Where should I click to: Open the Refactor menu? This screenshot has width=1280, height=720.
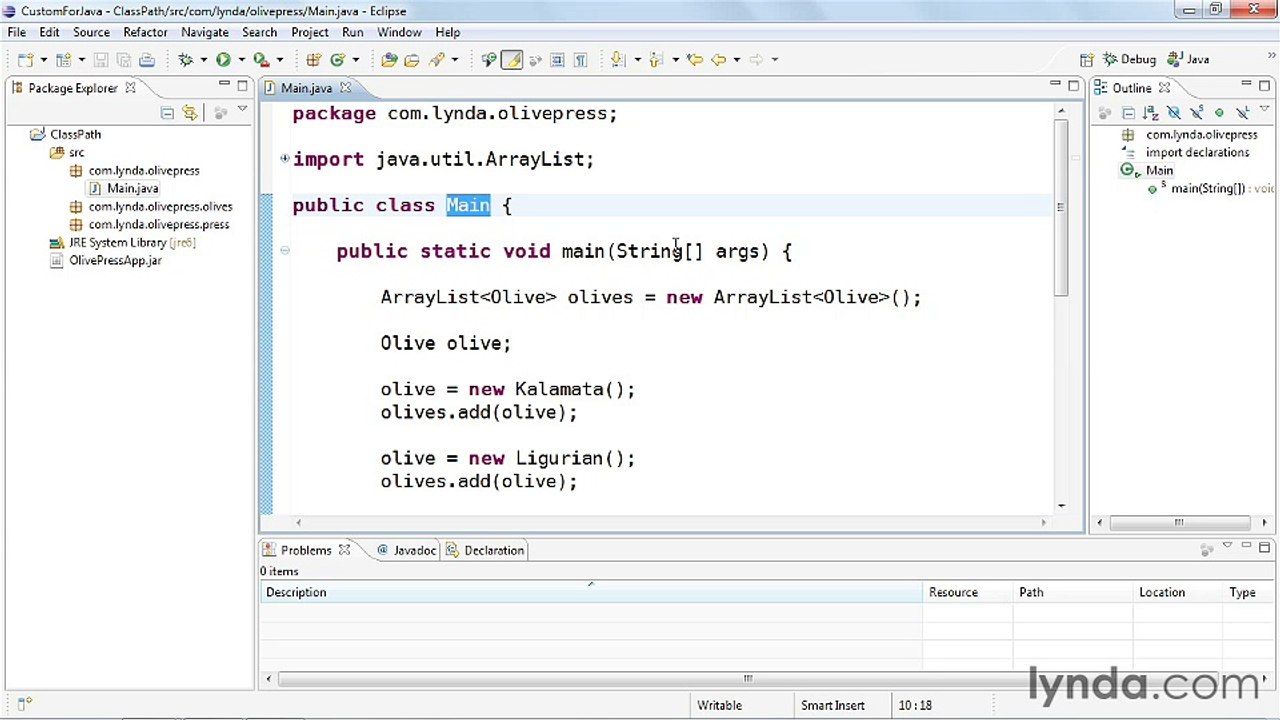[145, 32]
